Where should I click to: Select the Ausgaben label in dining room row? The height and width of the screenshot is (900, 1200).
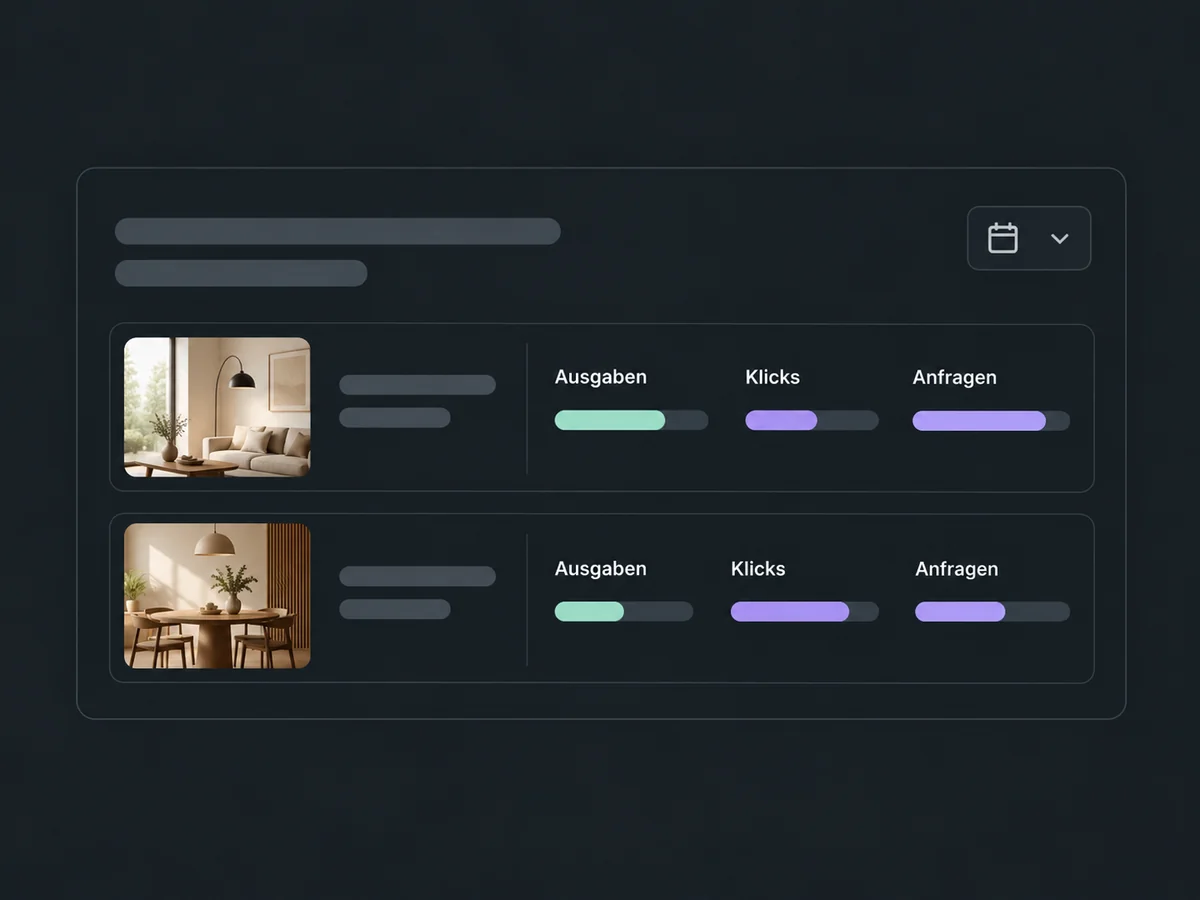coord(601,569)
